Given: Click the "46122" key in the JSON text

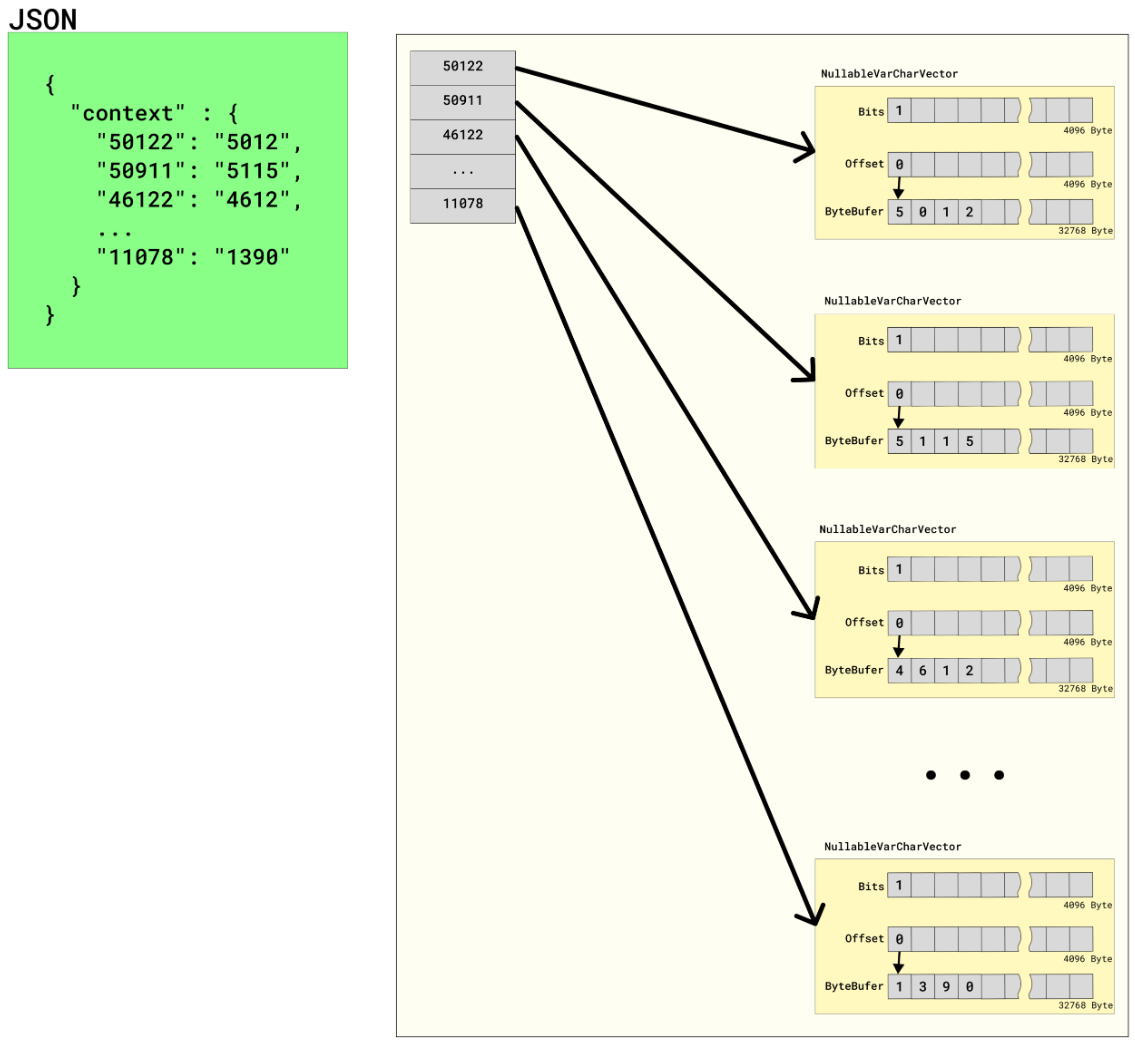Looking at the screenshot, I should click(142, 199).
